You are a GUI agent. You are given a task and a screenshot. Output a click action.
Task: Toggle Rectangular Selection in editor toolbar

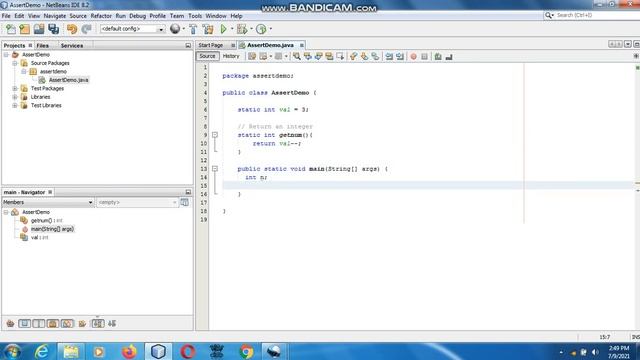click(x=340, y=57)
